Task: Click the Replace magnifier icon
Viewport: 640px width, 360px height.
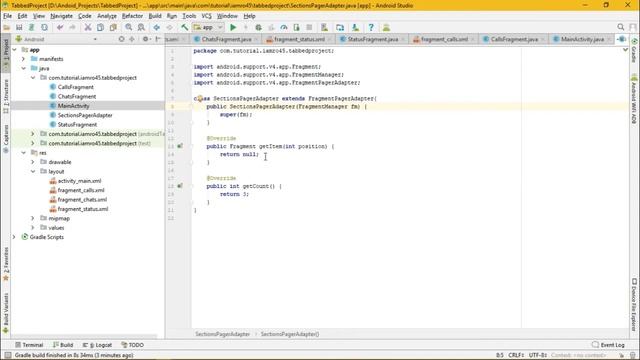Action: click(141, 27)
